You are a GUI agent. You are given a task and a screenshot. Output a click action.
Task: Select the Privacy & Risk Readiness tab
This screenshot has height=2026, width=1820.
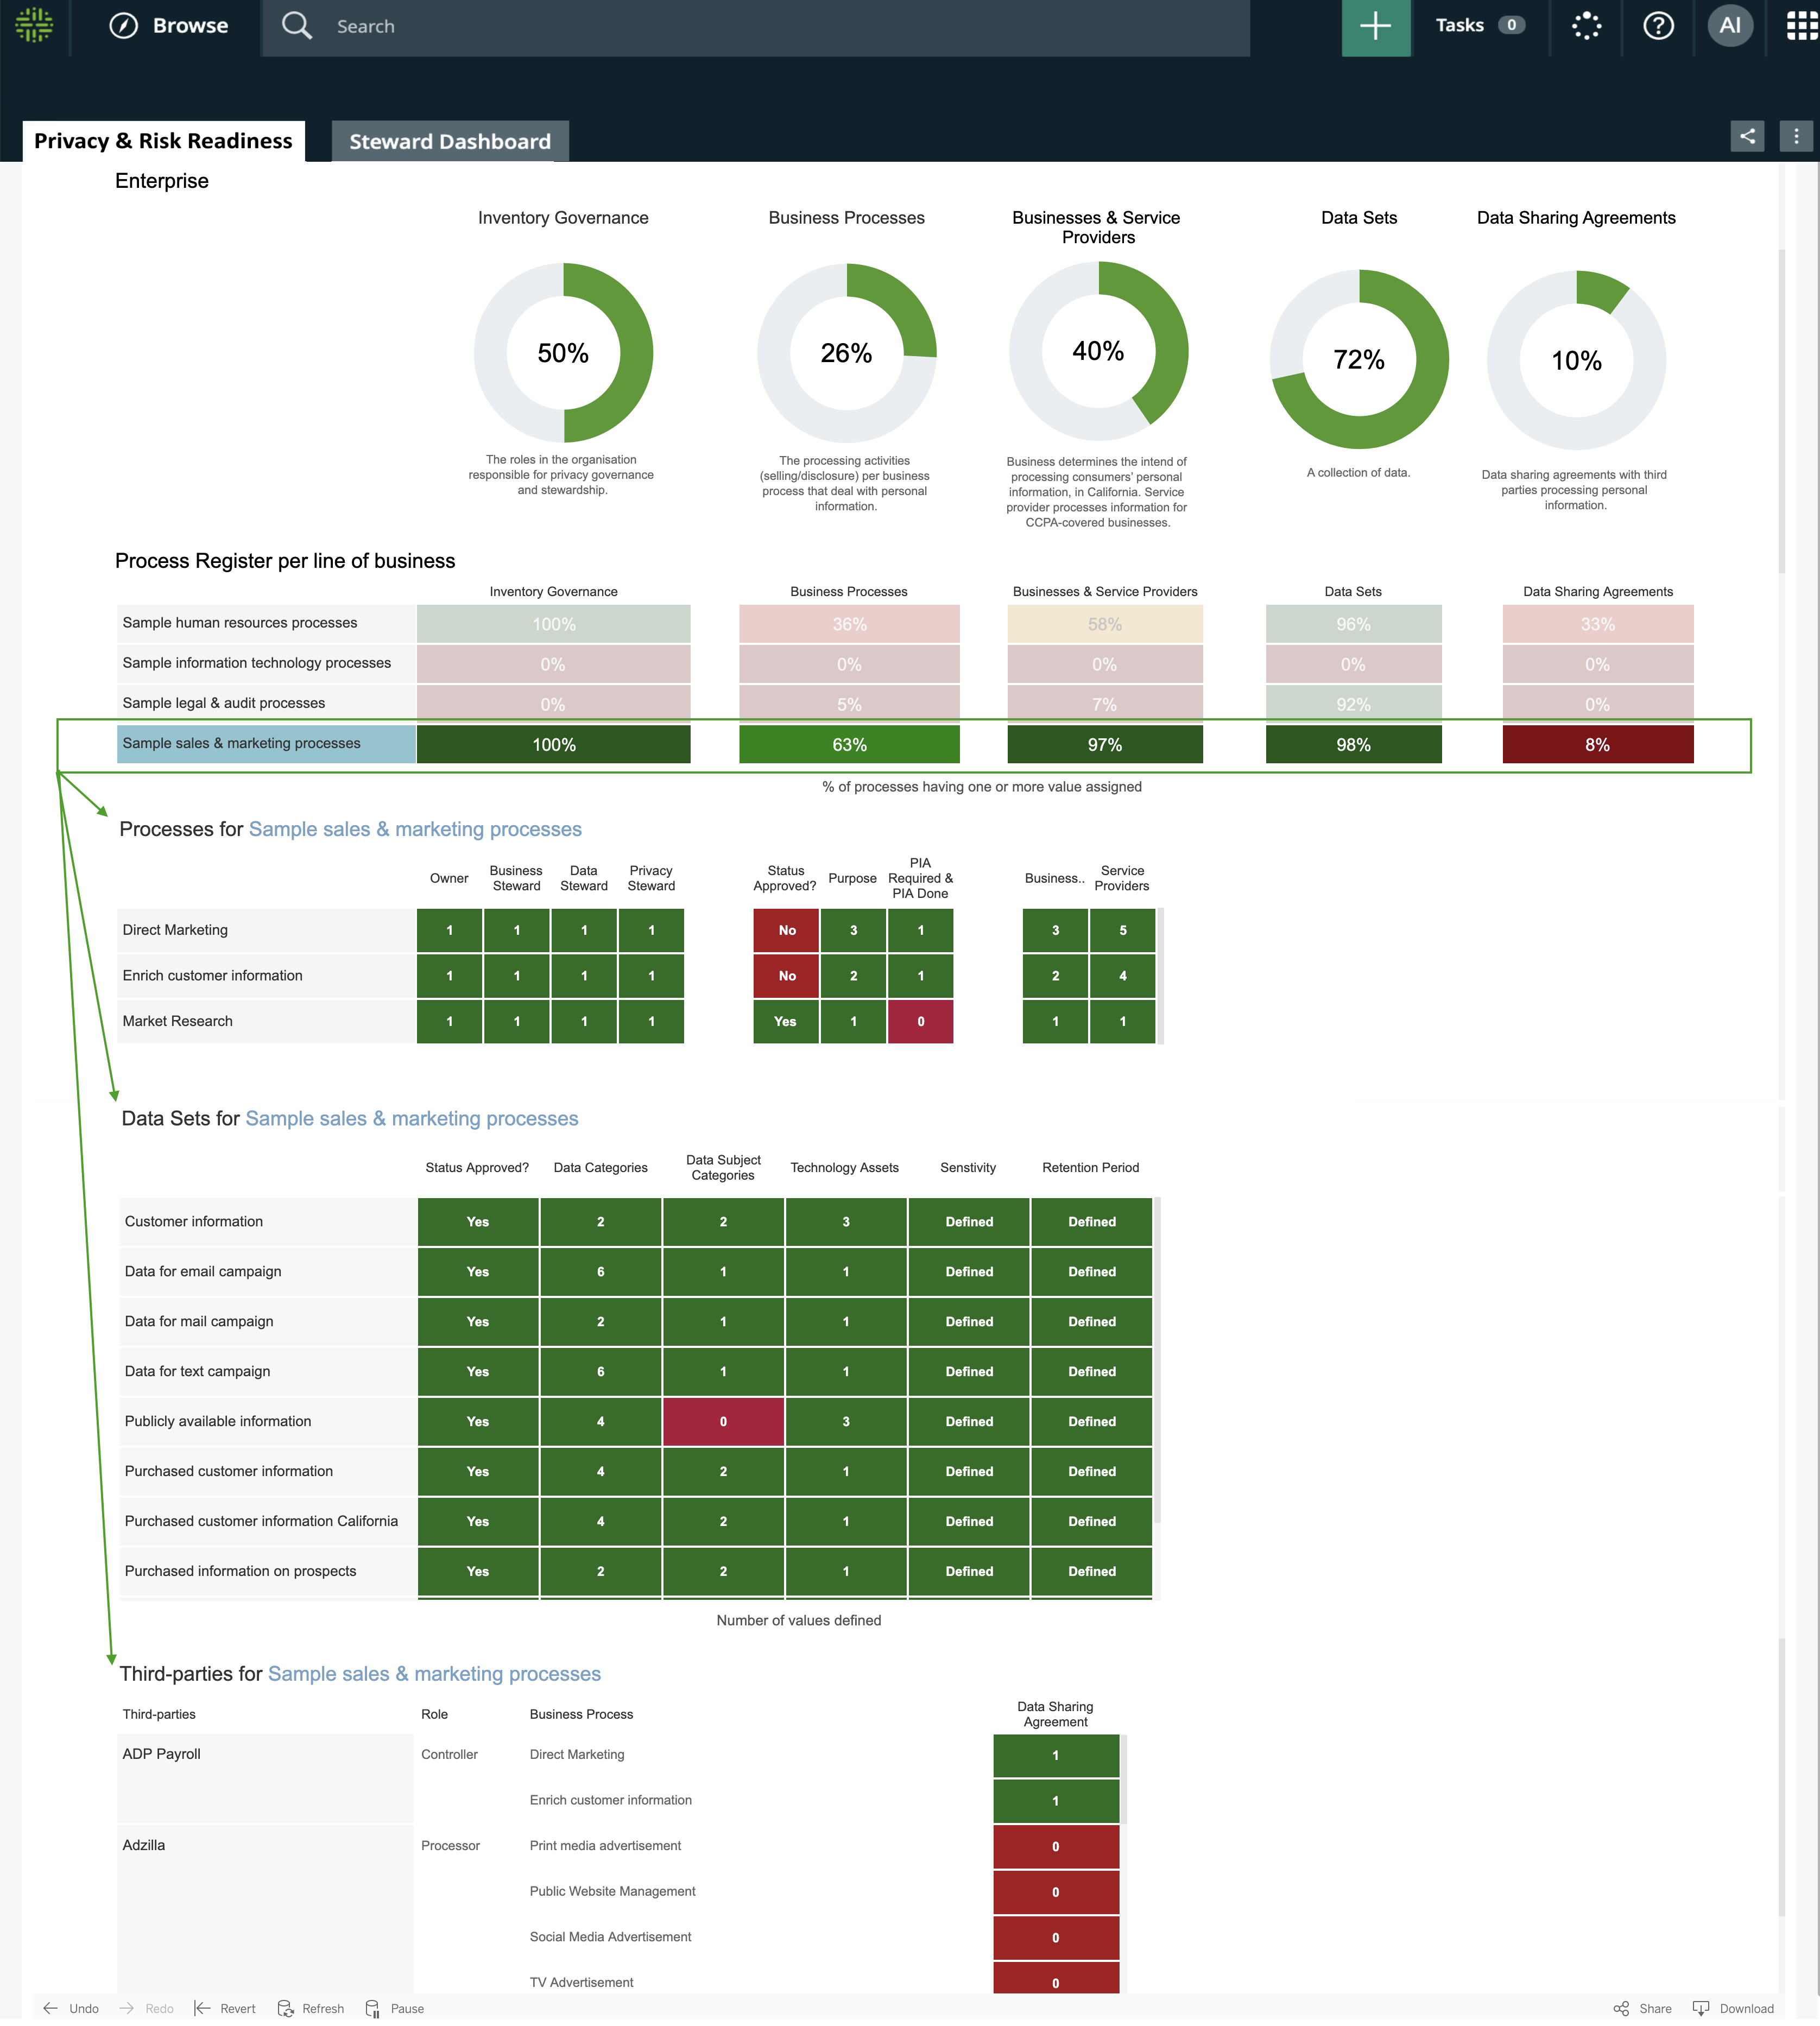163,141
